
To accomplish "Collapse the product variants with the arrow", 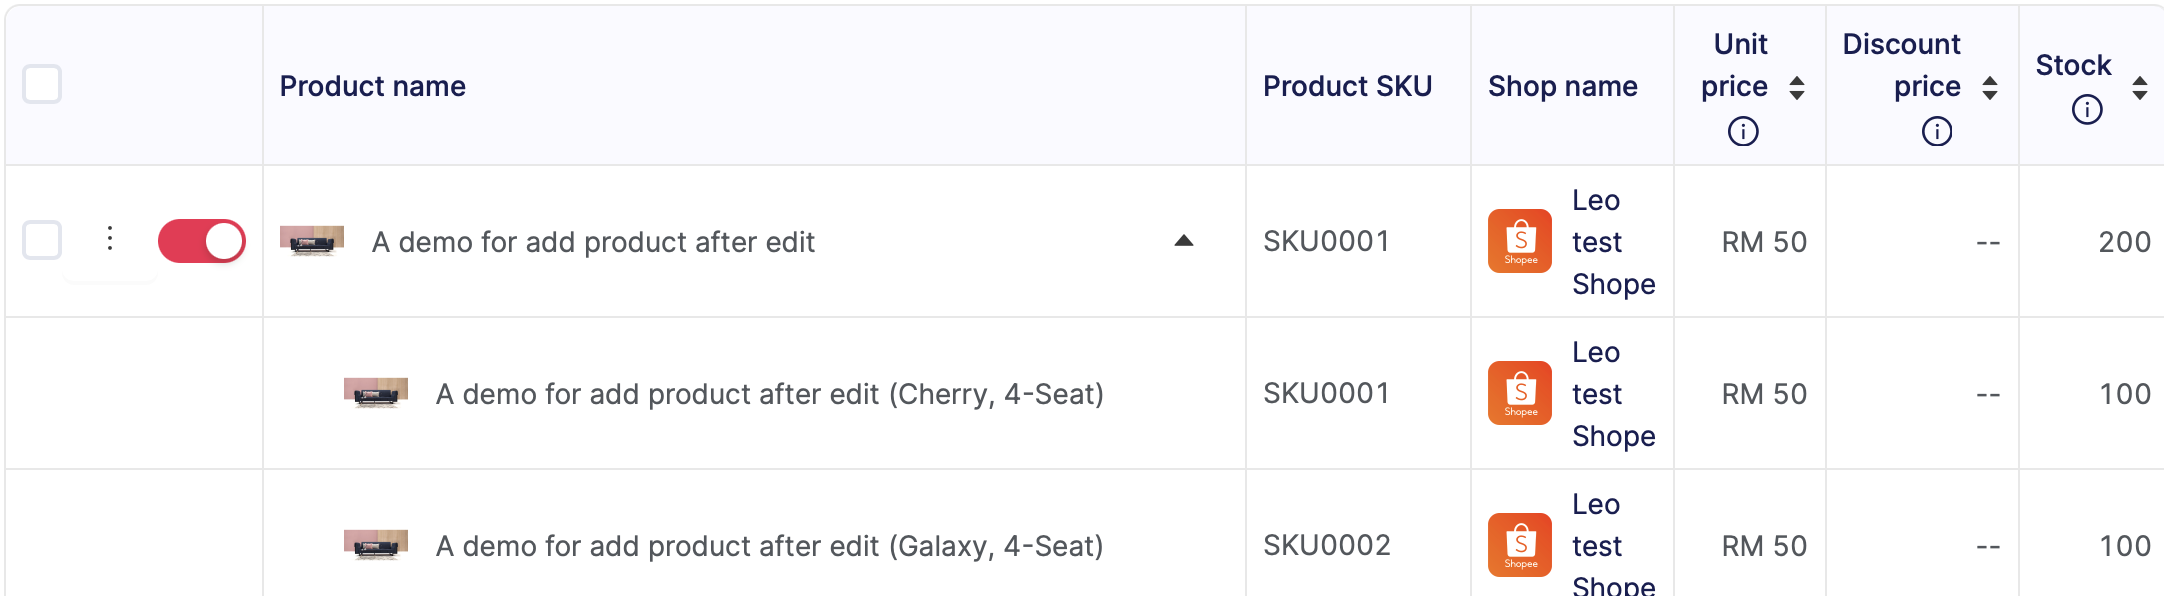I will click(x=1184, y=240).
